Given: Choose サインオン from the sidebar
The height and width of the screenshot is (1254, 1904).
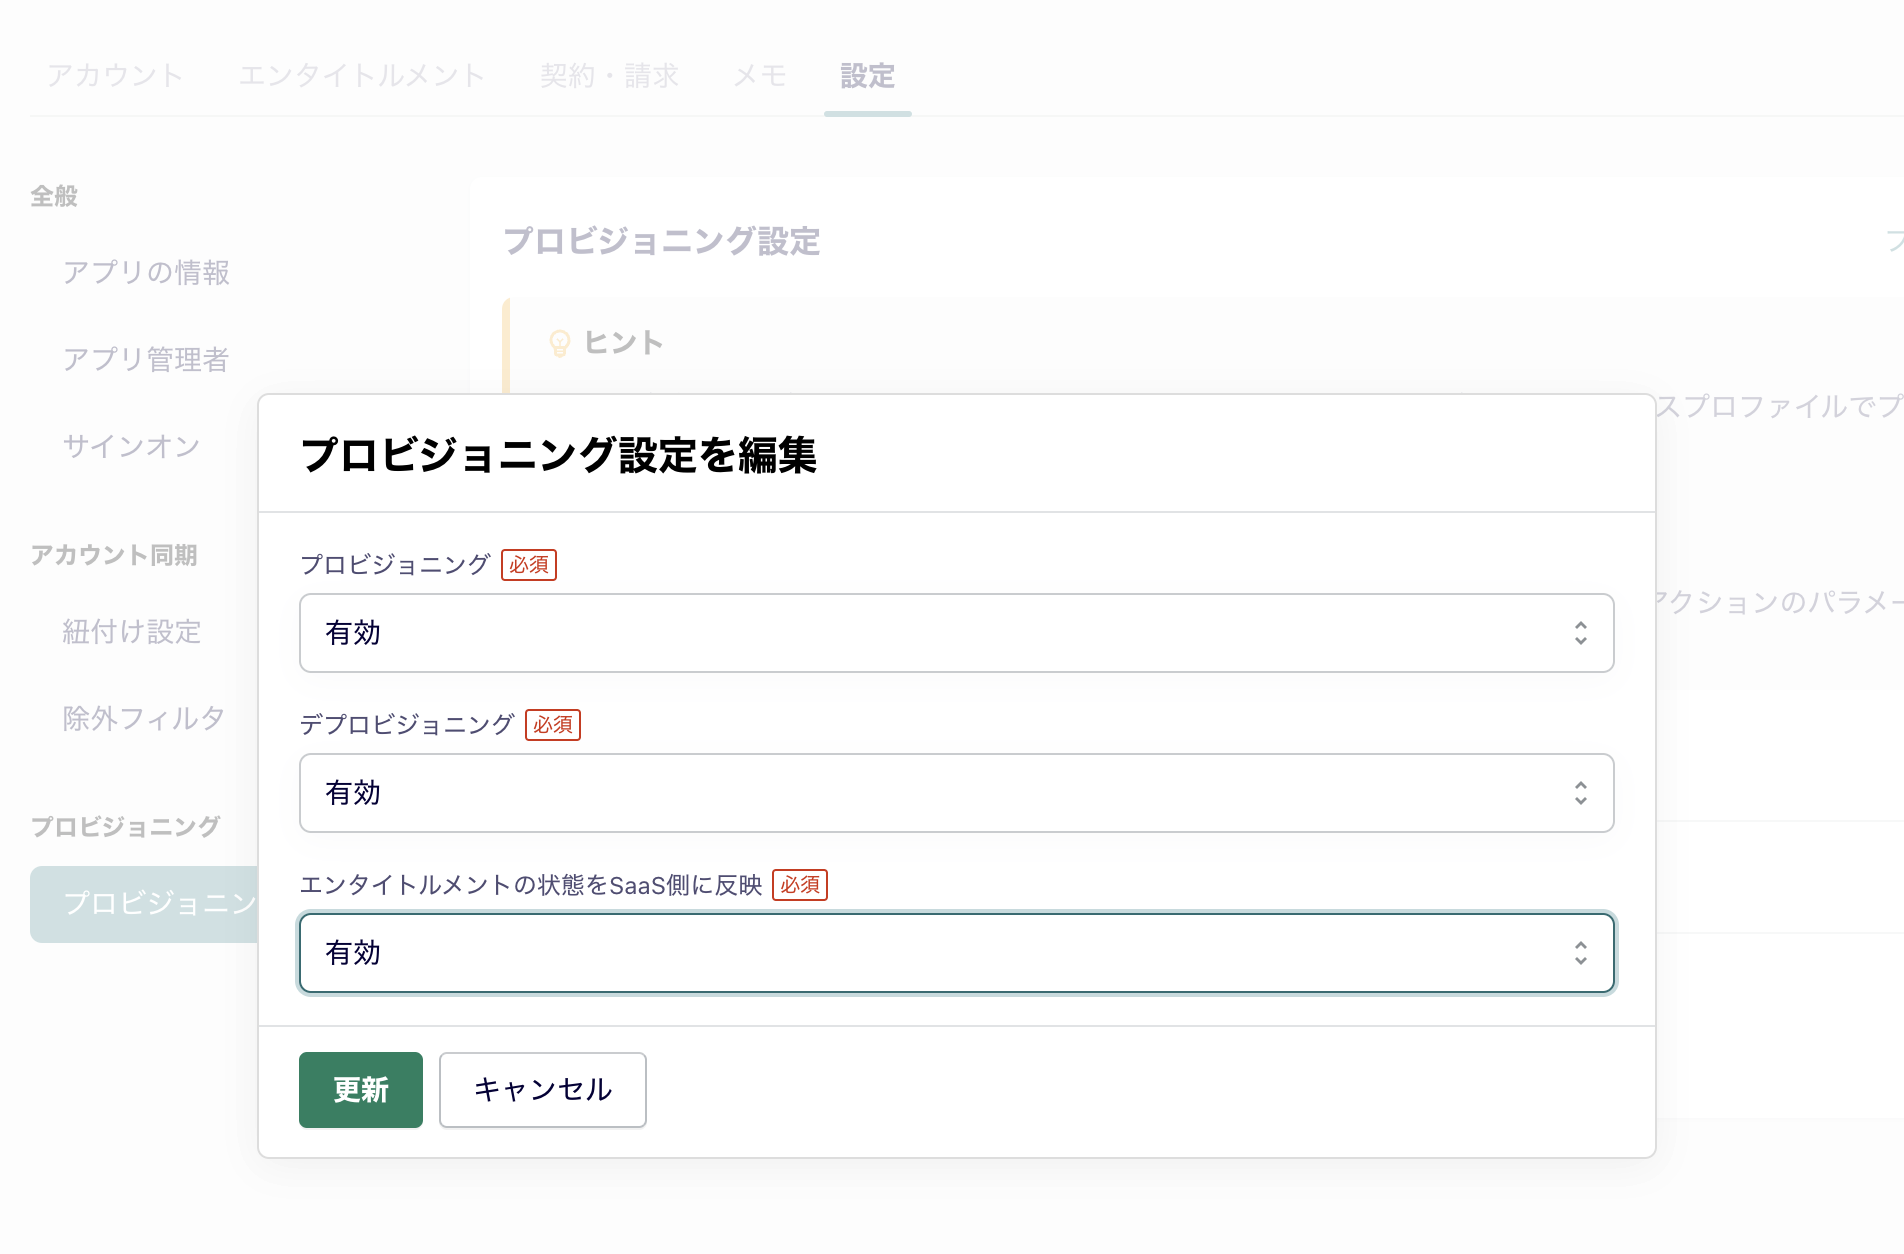Looking at the screenshot, I should click(131, 446).
